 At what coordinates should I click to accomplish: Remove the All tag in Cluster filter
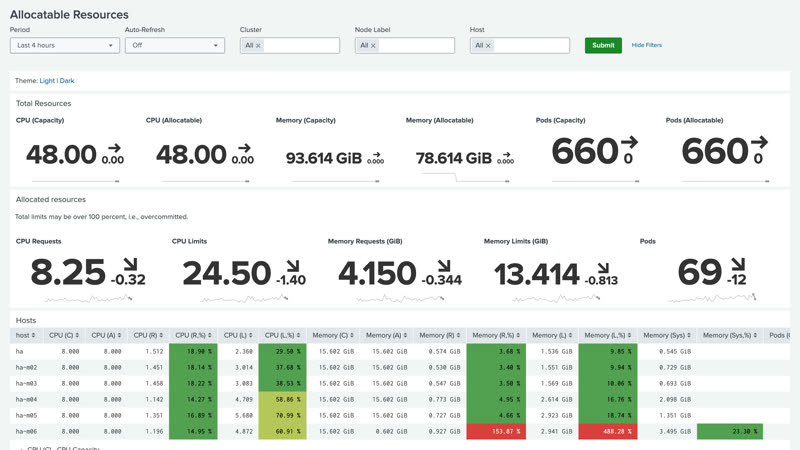pos(258,46)
